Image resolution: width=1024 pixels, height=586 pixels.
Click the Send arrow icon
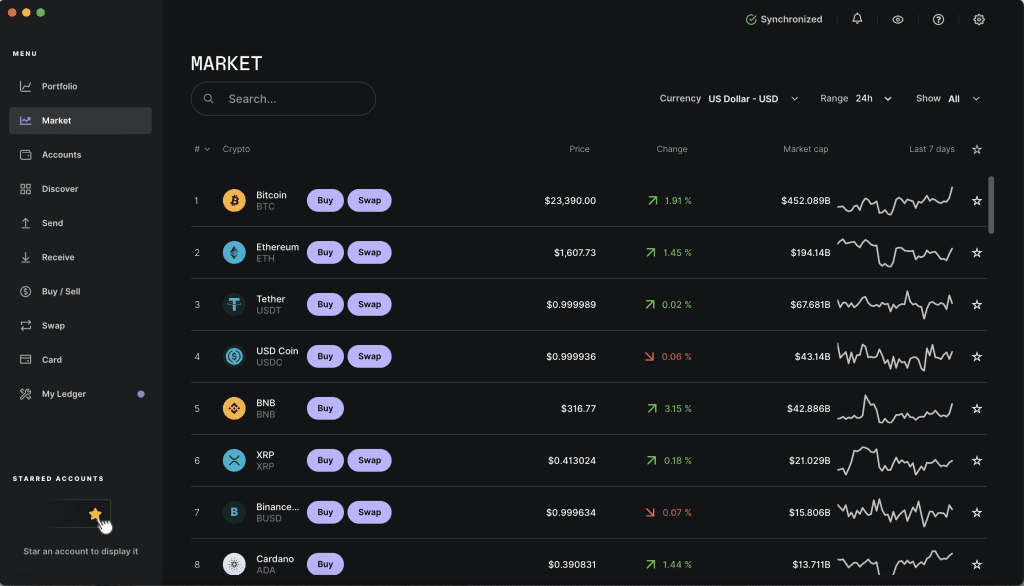pyautogui.click(x=27, y=222)
